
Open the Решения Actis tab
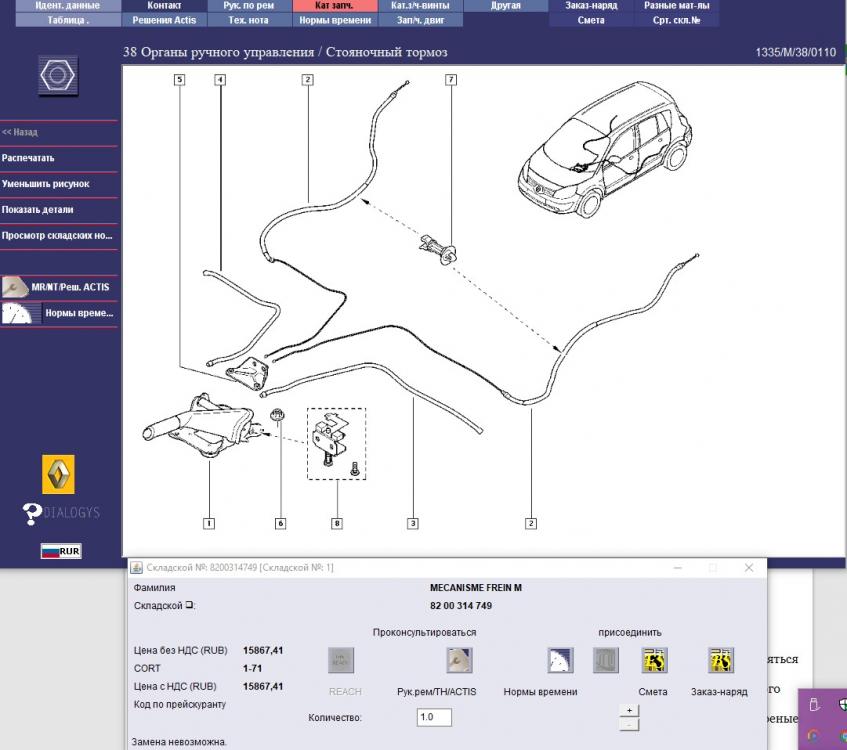click(x=164, y=20)
